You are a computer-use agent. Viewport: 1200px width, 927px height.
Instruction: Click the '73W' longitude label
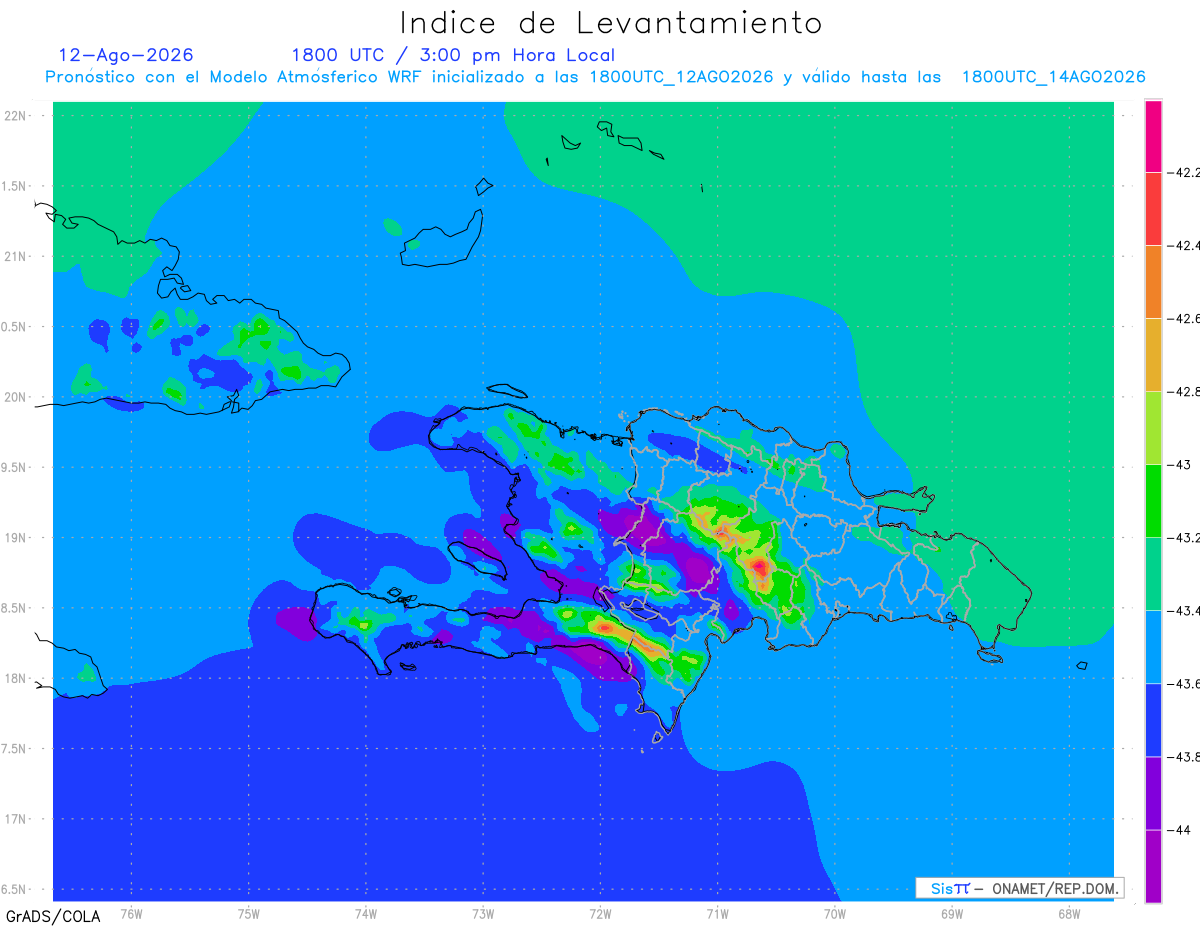[x=483, y=913]
